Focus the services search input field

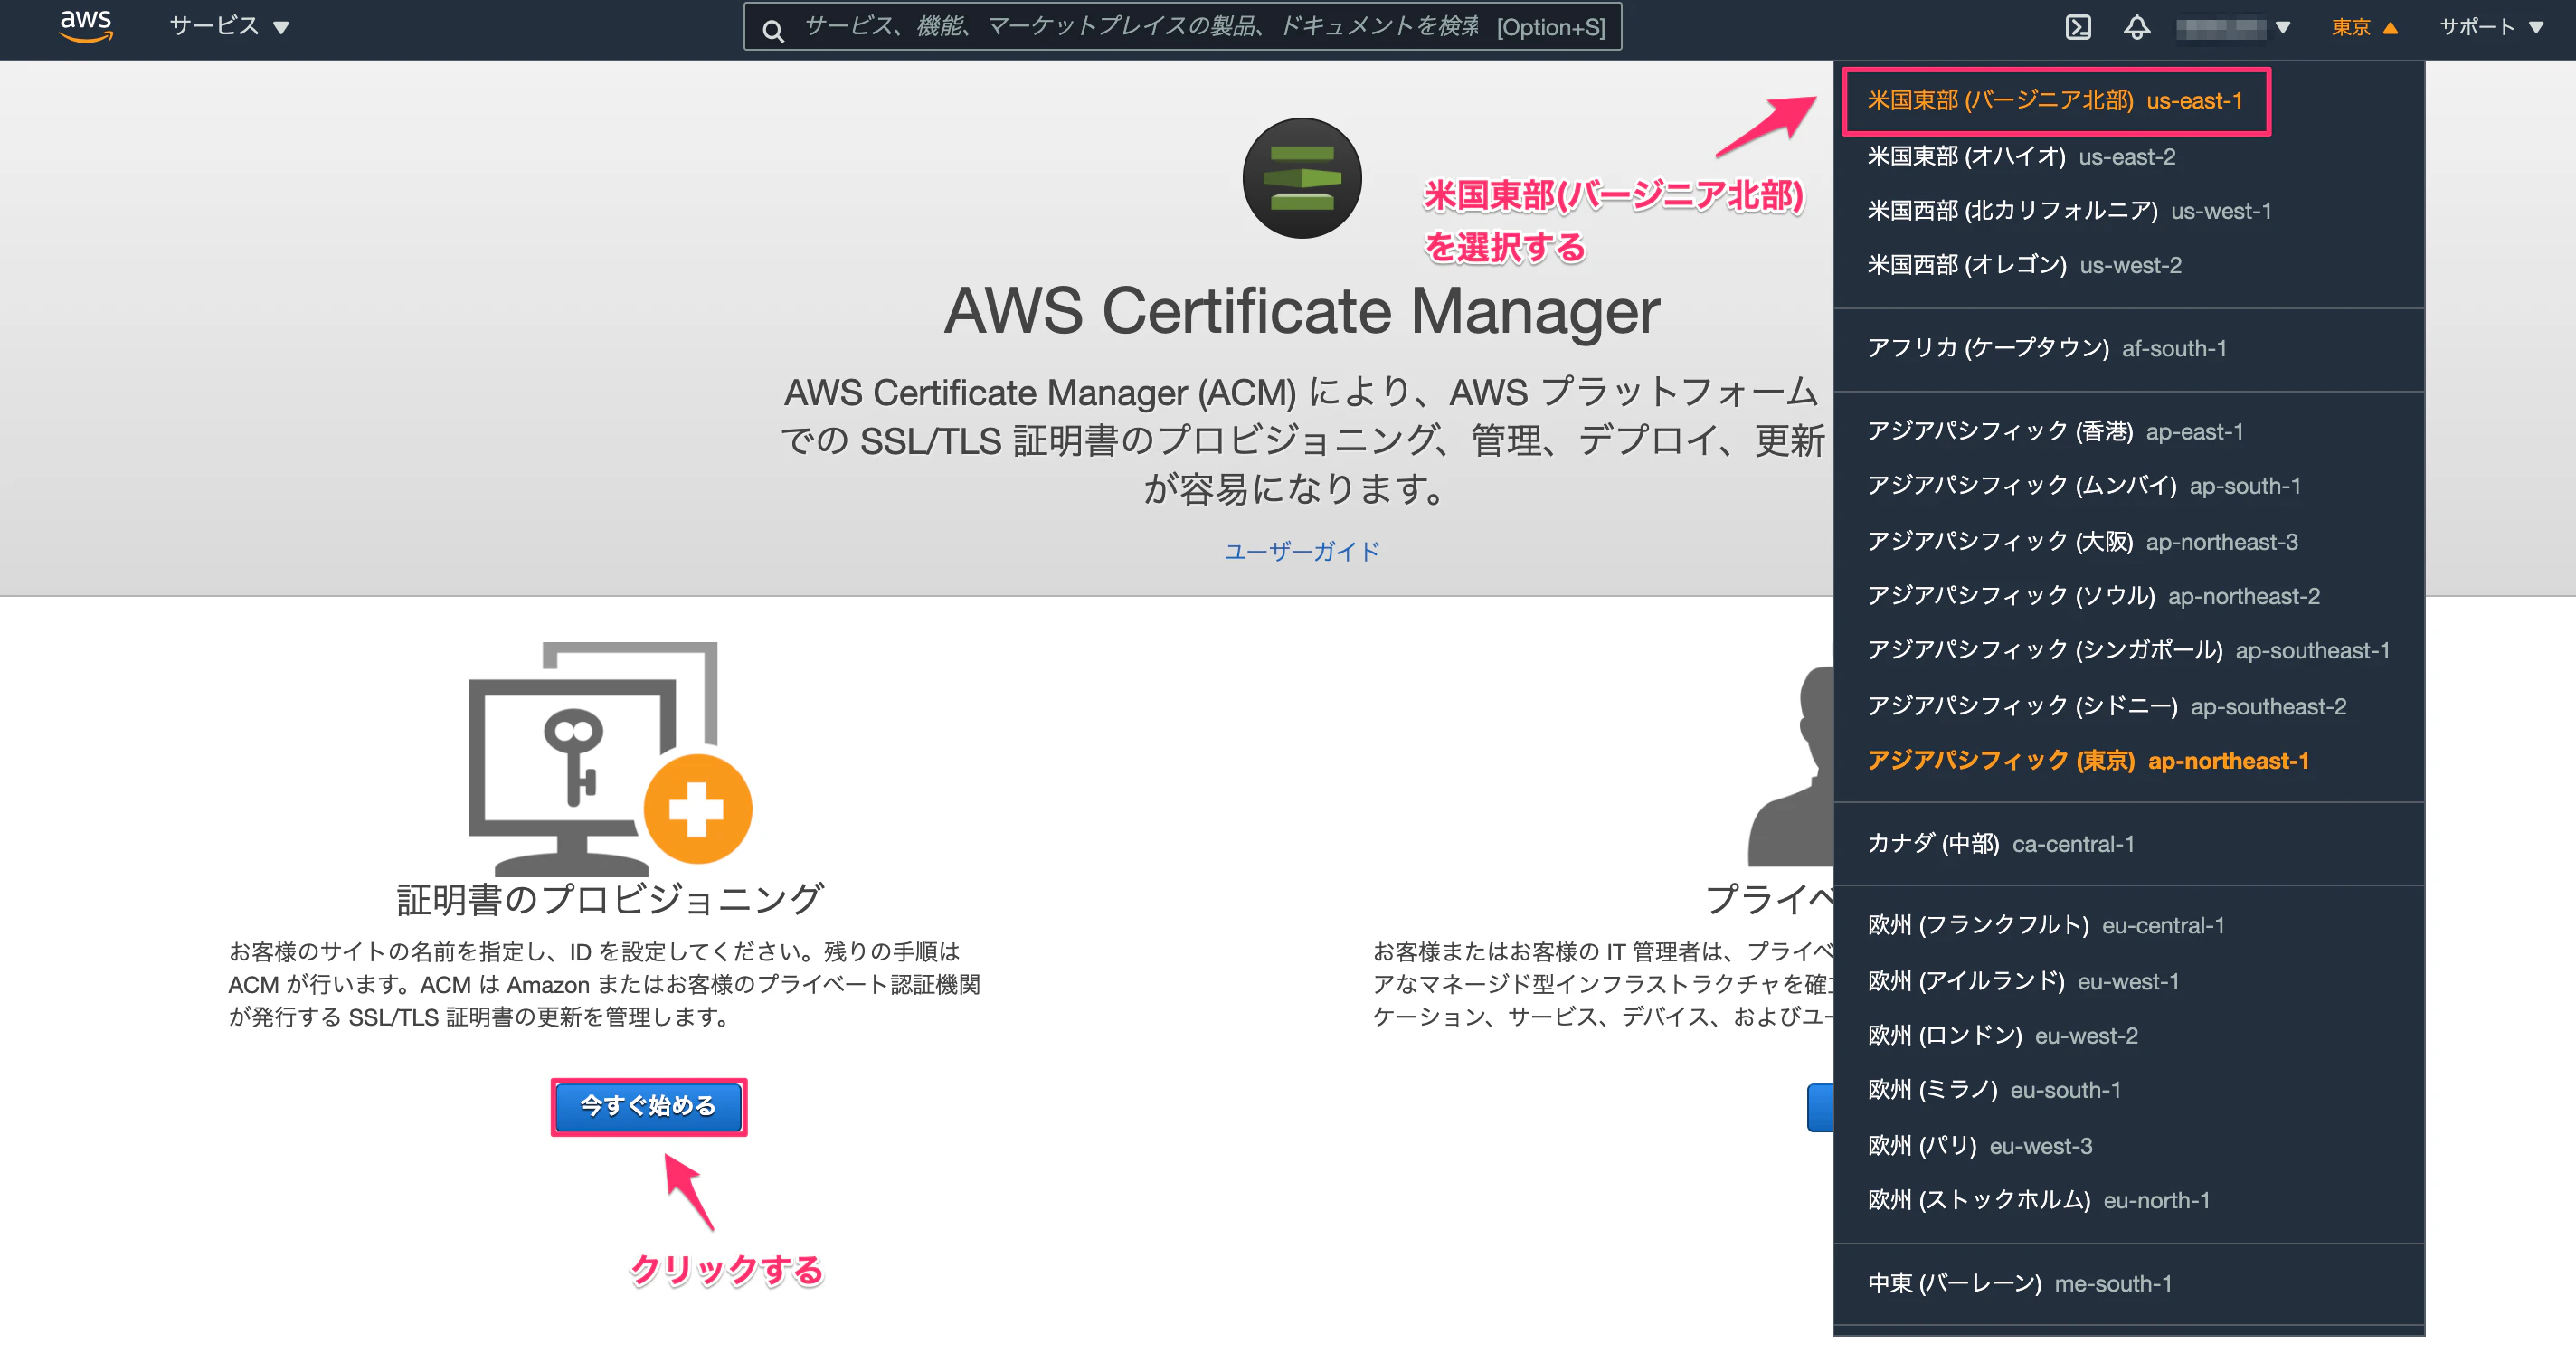coord(1182,27)
